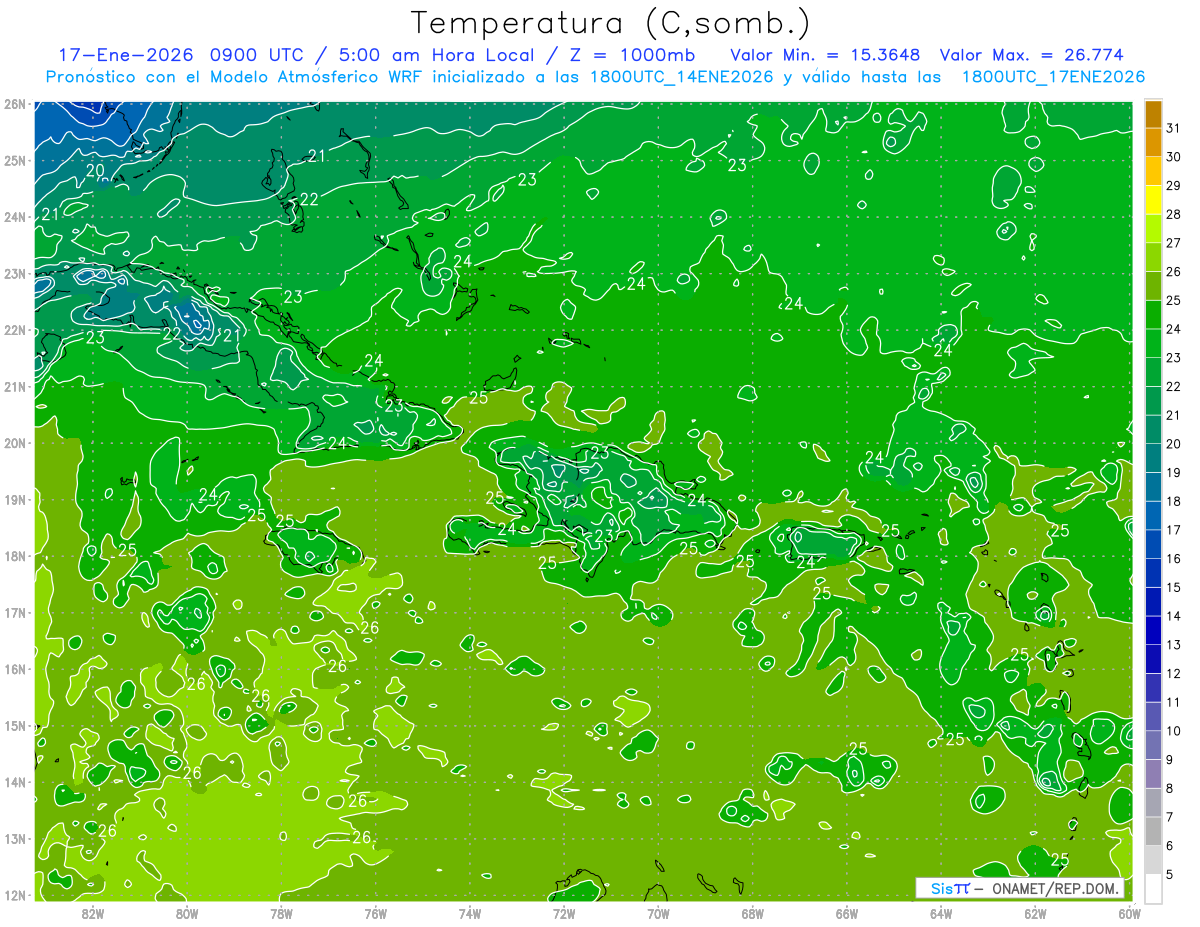
Task: Click the color scale label 18
Action: click(1174, 502)
